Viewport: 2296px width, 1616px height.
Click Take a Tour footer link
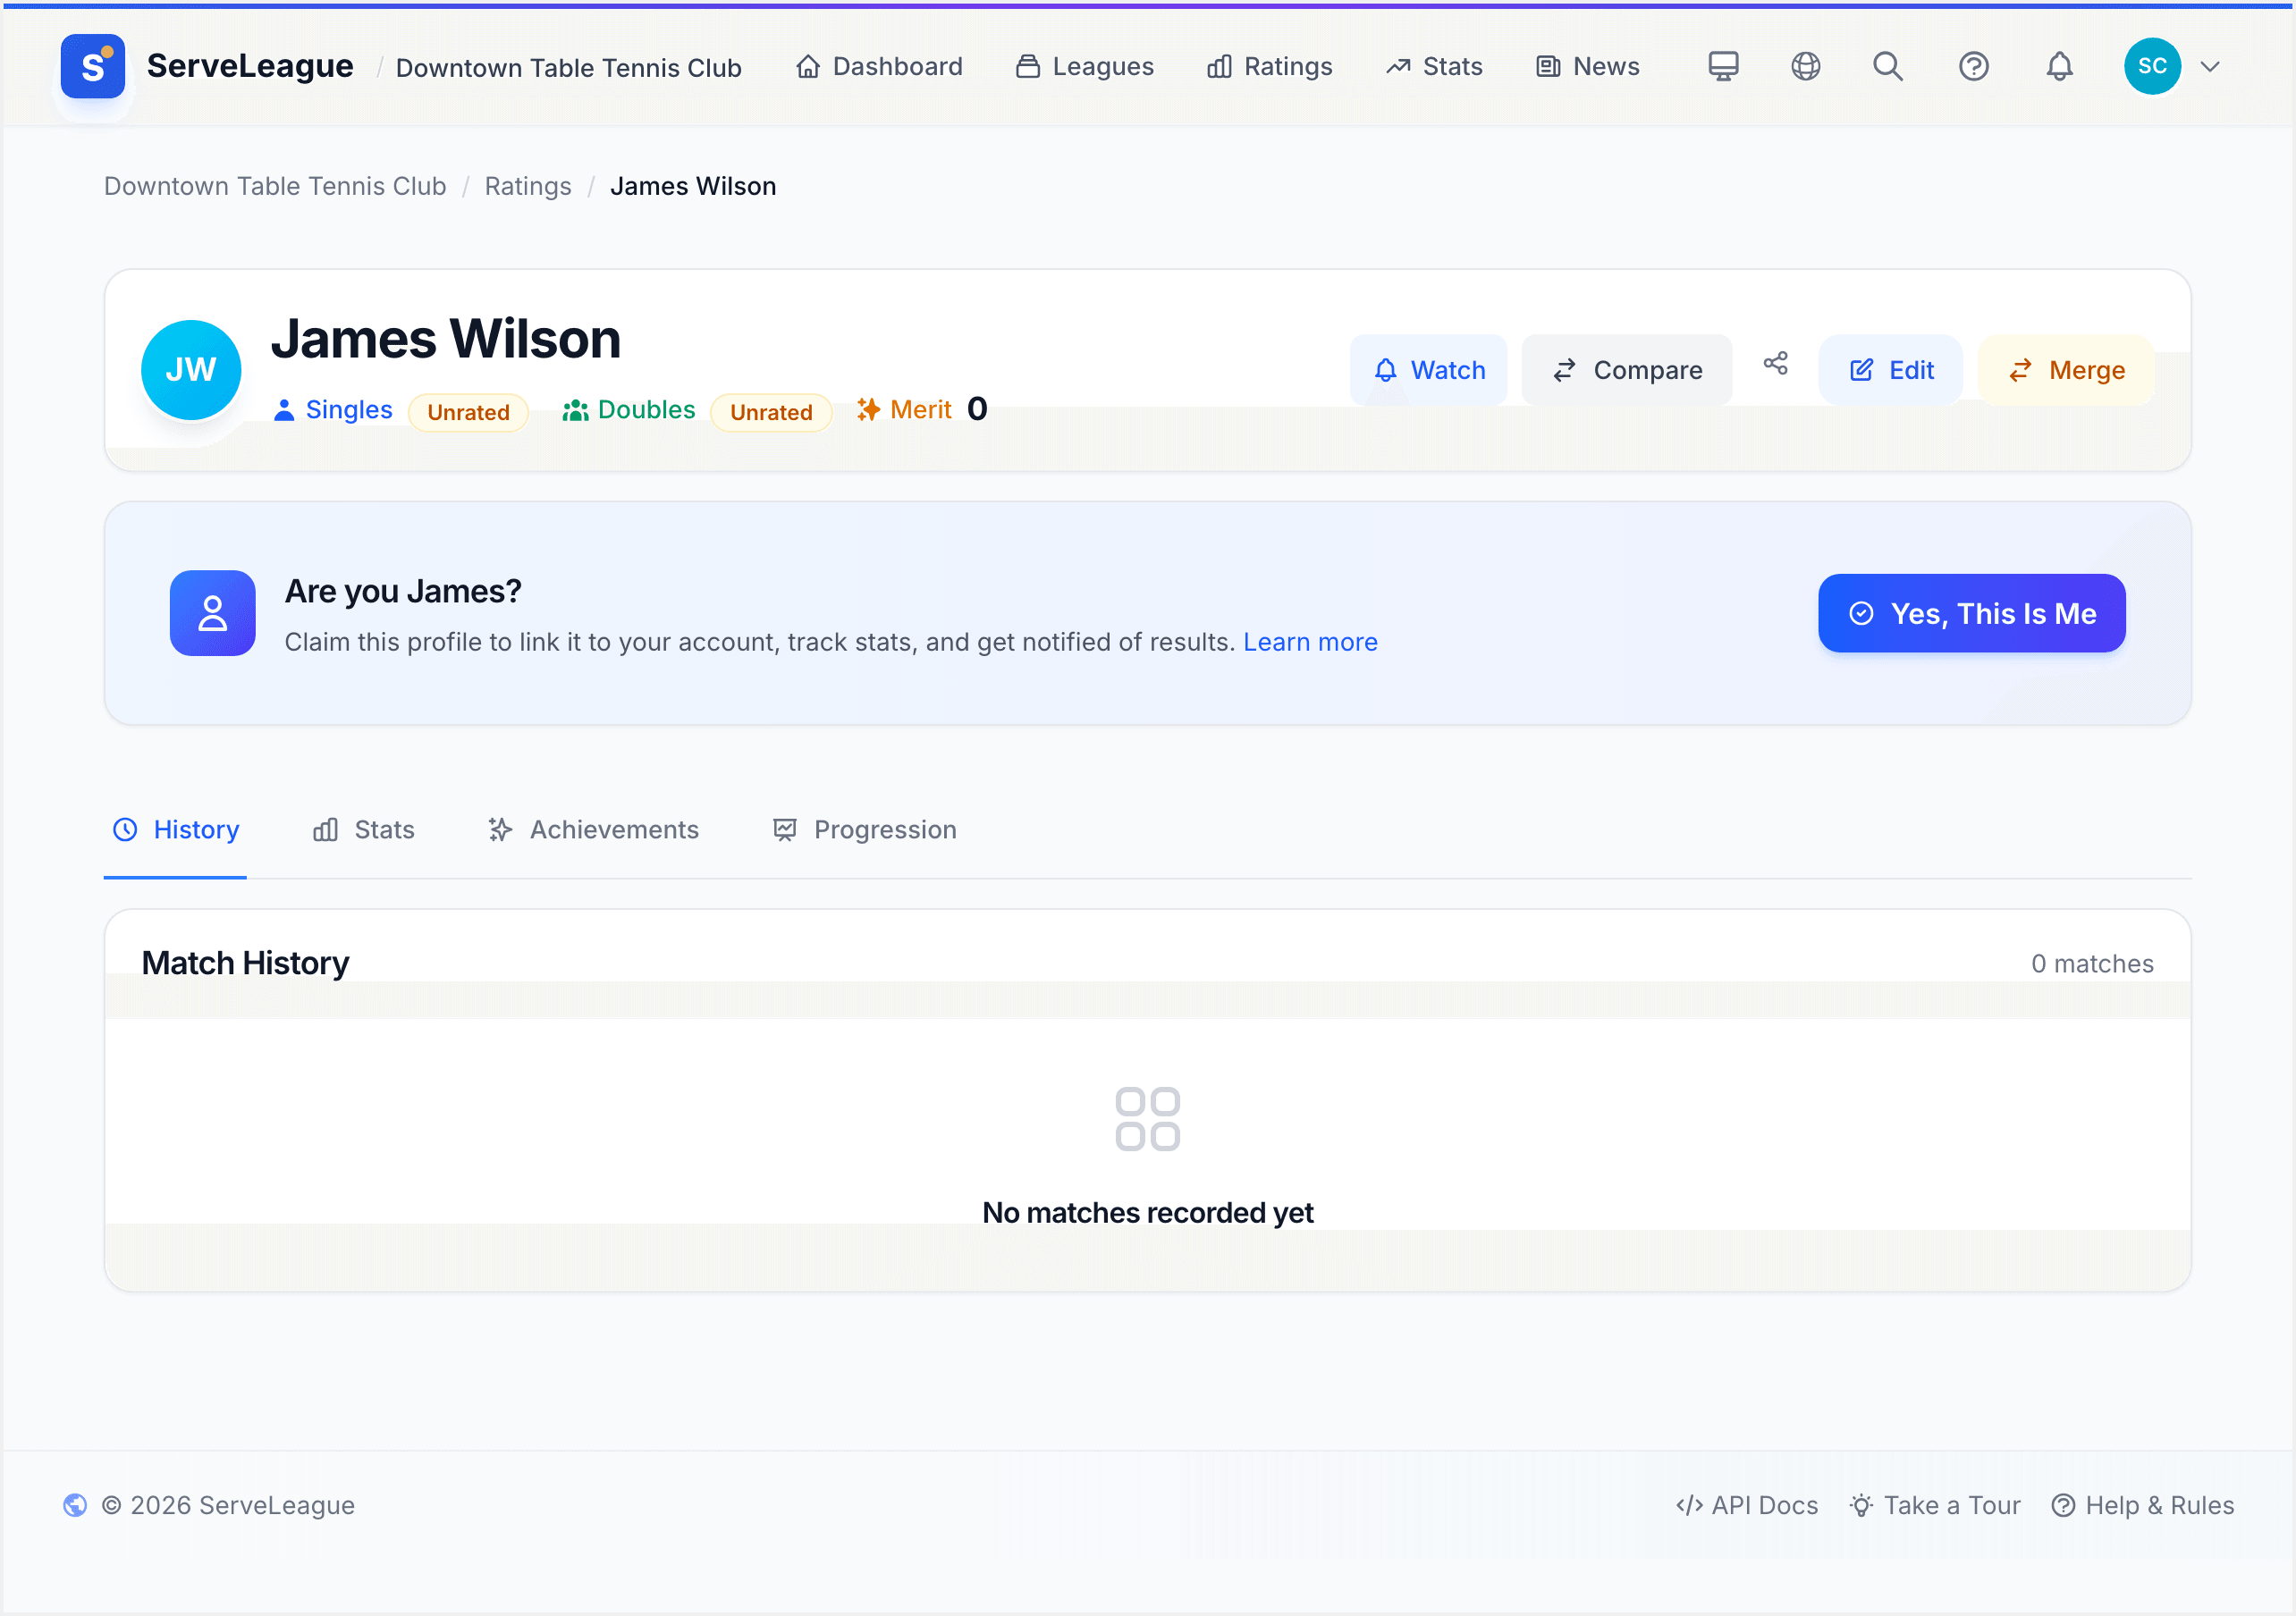click(1935, 1505)
